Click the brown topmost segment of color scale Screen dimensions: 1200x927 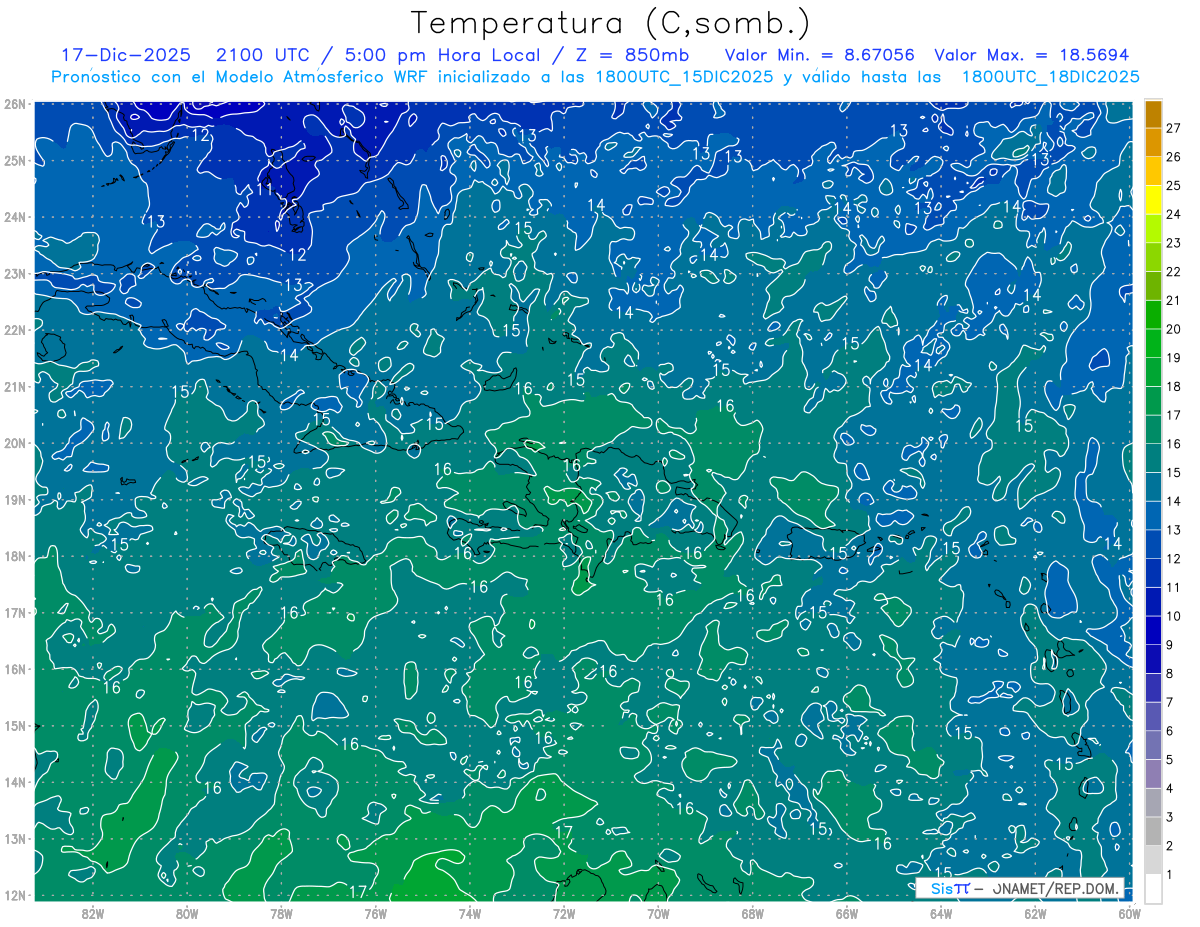click(1153, 114)
